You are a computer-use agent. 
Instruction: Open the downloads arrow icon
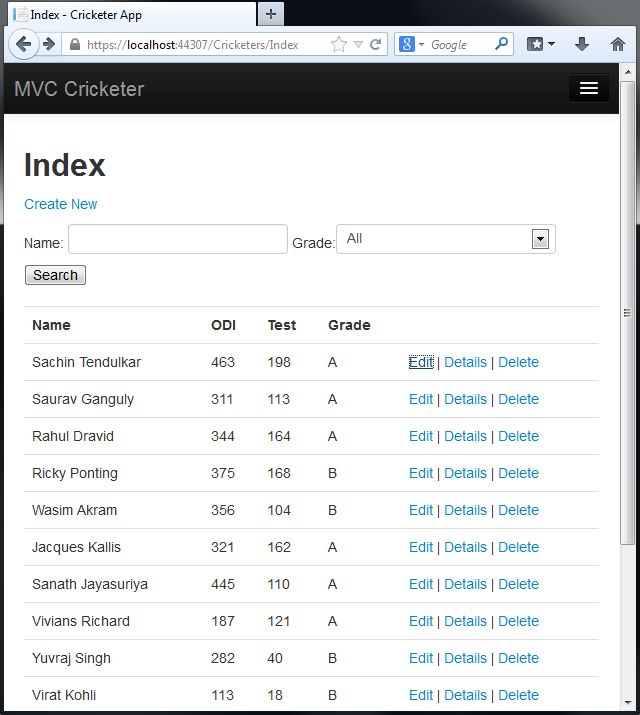[x=582, y=44]
